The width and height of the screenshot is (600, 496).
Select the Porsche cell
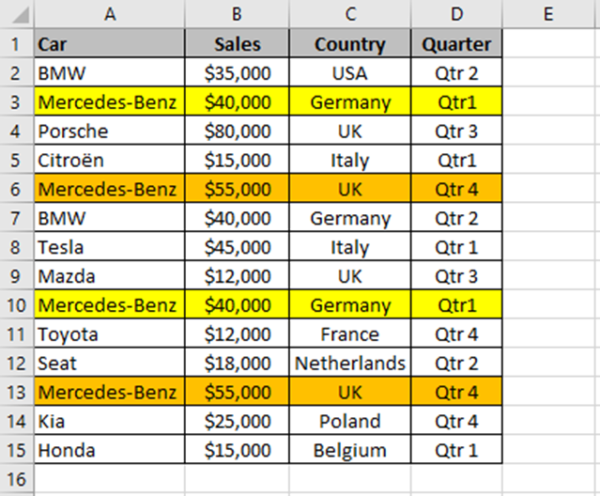pyautogui.click(x=109, y=131)
